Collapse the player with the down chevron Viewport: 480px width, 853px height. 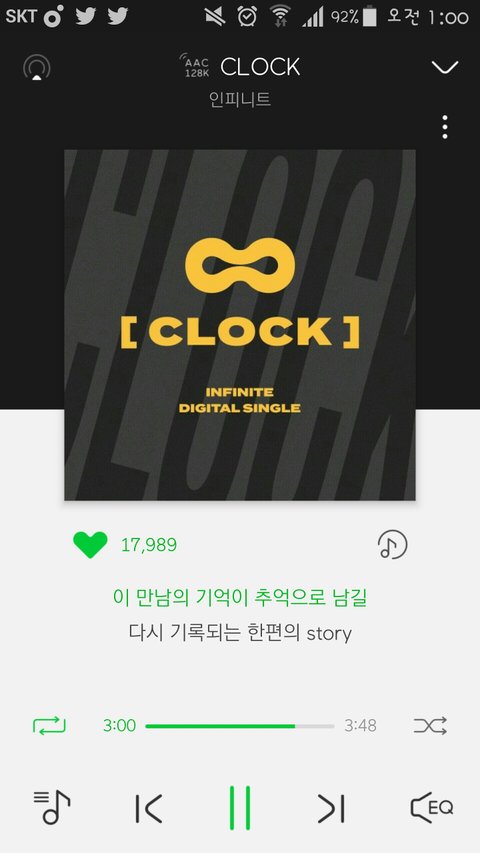click(x=445, y=67)
